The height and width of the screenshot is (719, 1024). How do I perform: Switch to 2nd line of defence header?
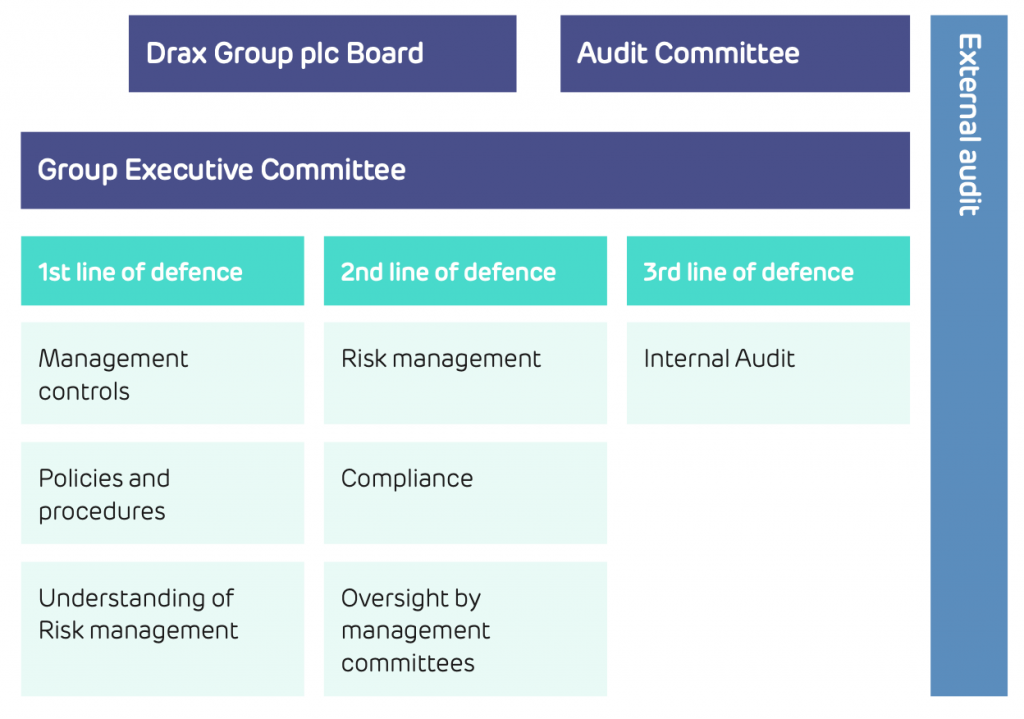[x=465, y=271]
